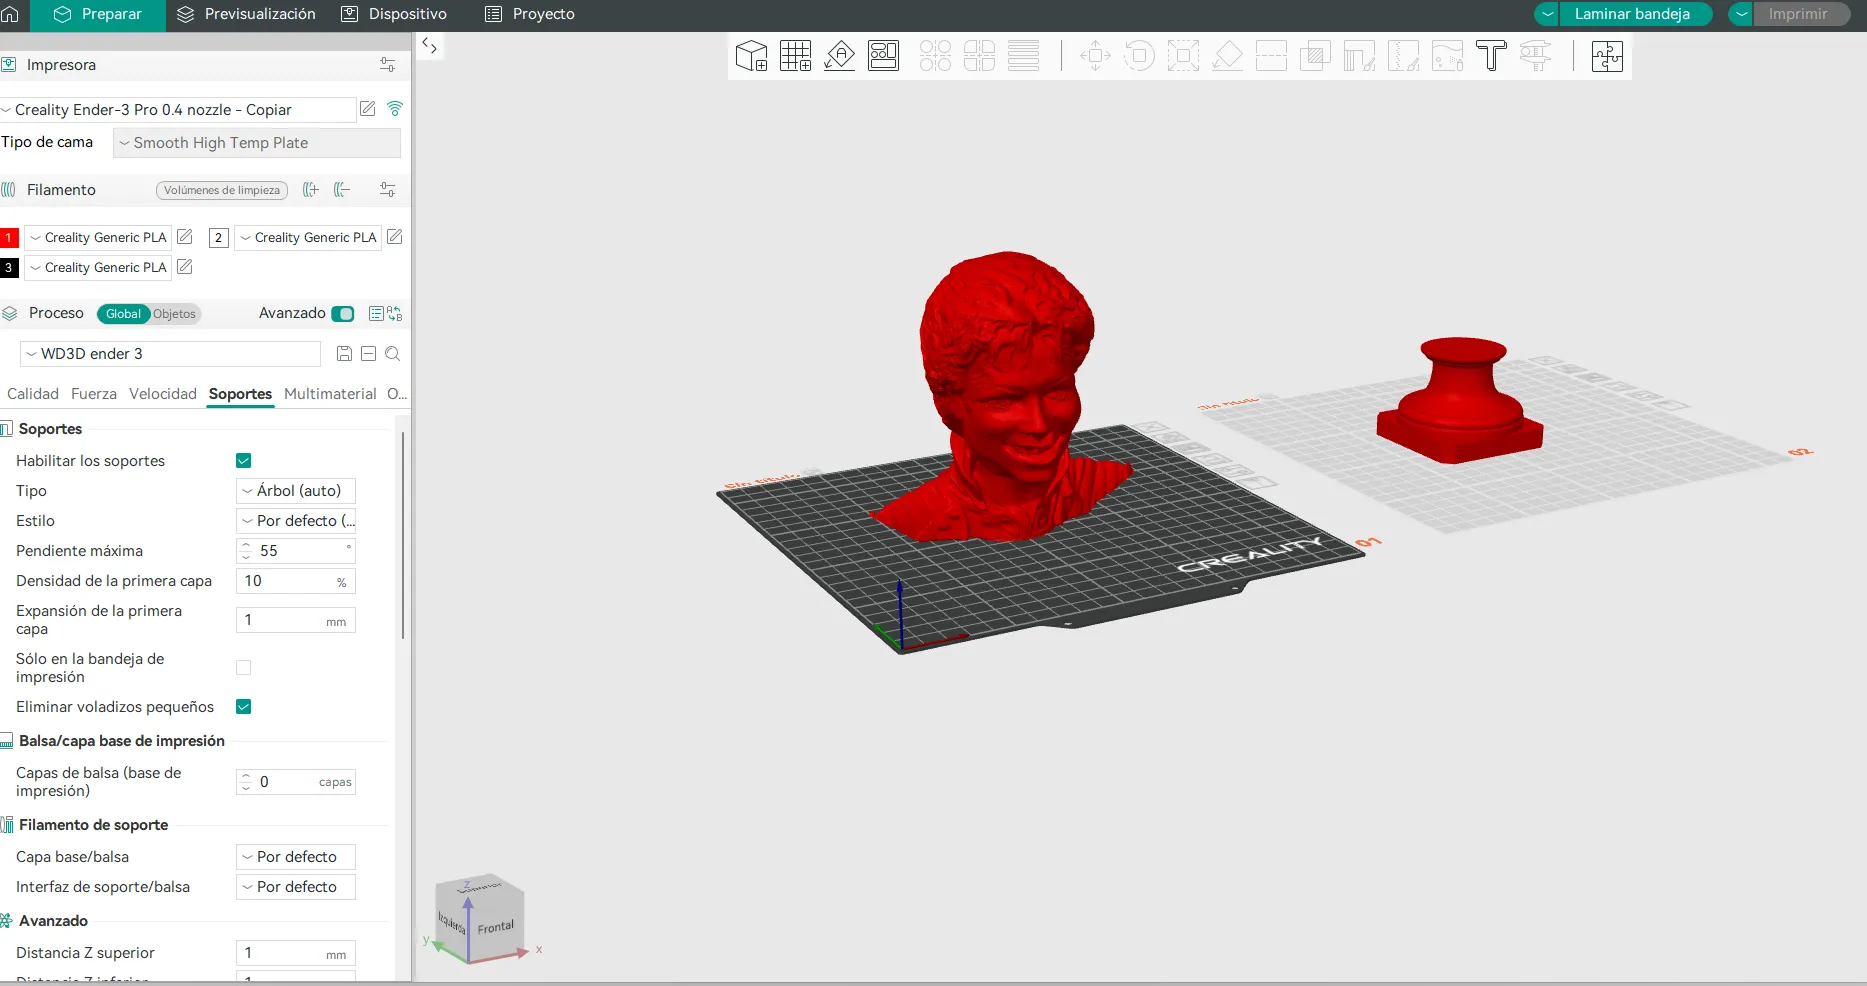This screenshot has height=986, width=1867.
Task: Click the Split to objects icon
Action: coord(935,56)
